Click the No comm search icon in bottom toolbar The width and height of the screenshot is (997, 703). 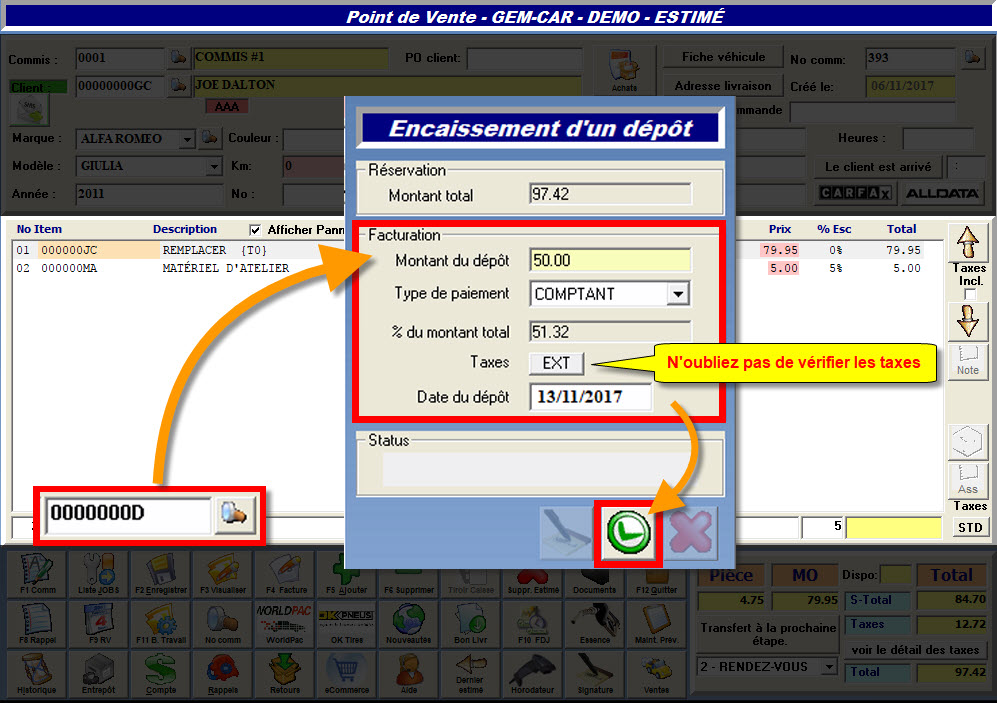point(223,624)
